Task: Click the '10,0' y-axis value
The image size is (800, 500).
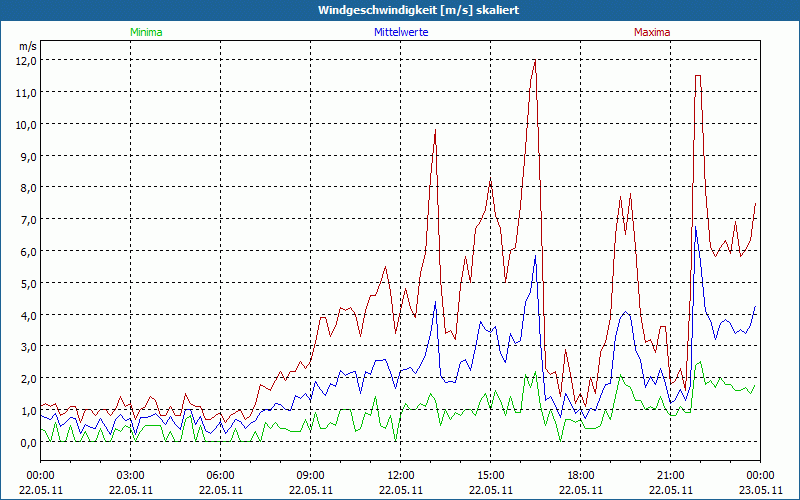Action: pos(28,124)
